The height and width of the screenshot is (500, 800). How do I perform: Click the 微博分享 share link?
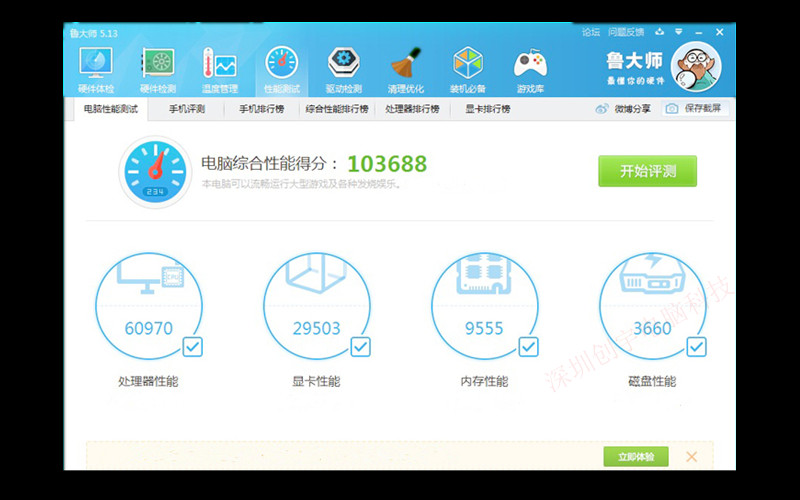point(633,109)
